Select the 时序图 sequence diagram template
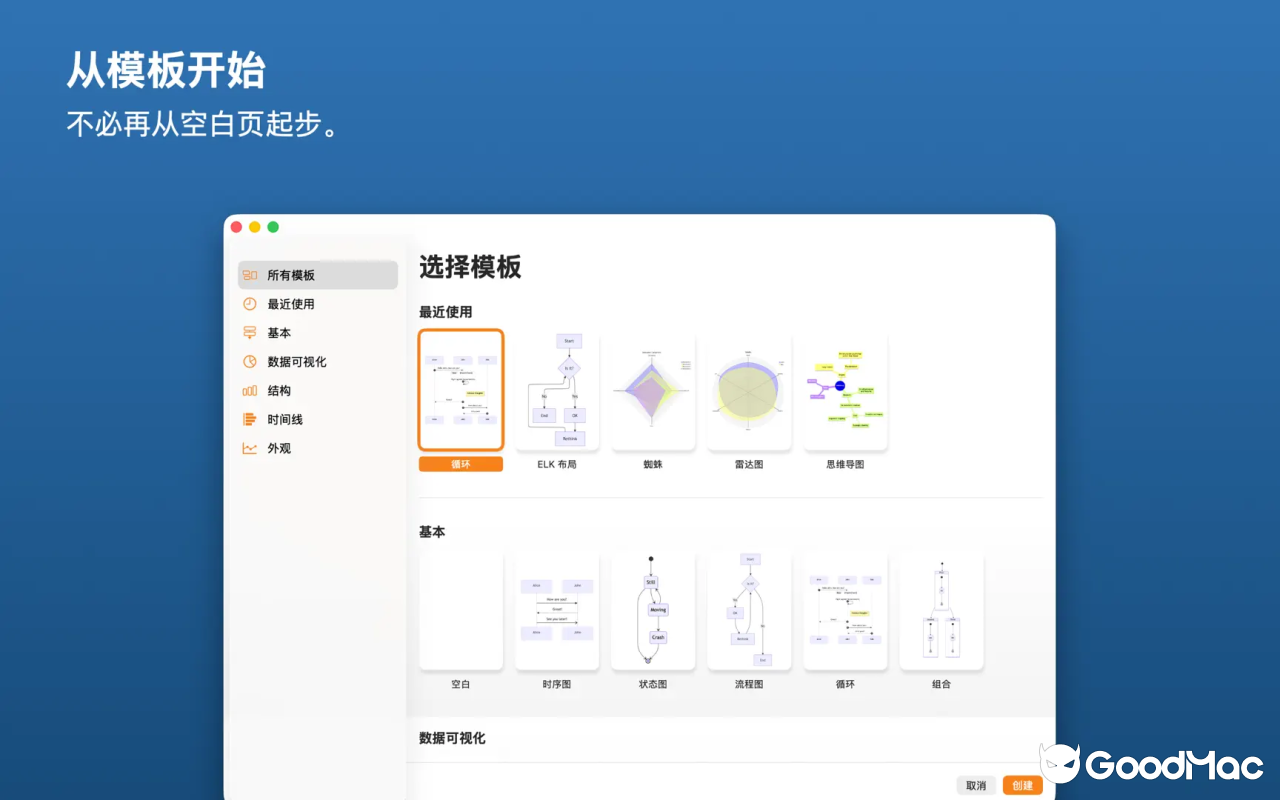 pyautogui.click(x=557, y=611)
